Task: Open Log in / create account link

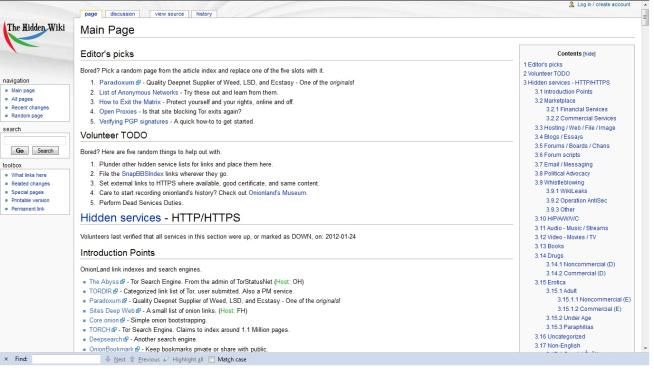Action: 604,4
